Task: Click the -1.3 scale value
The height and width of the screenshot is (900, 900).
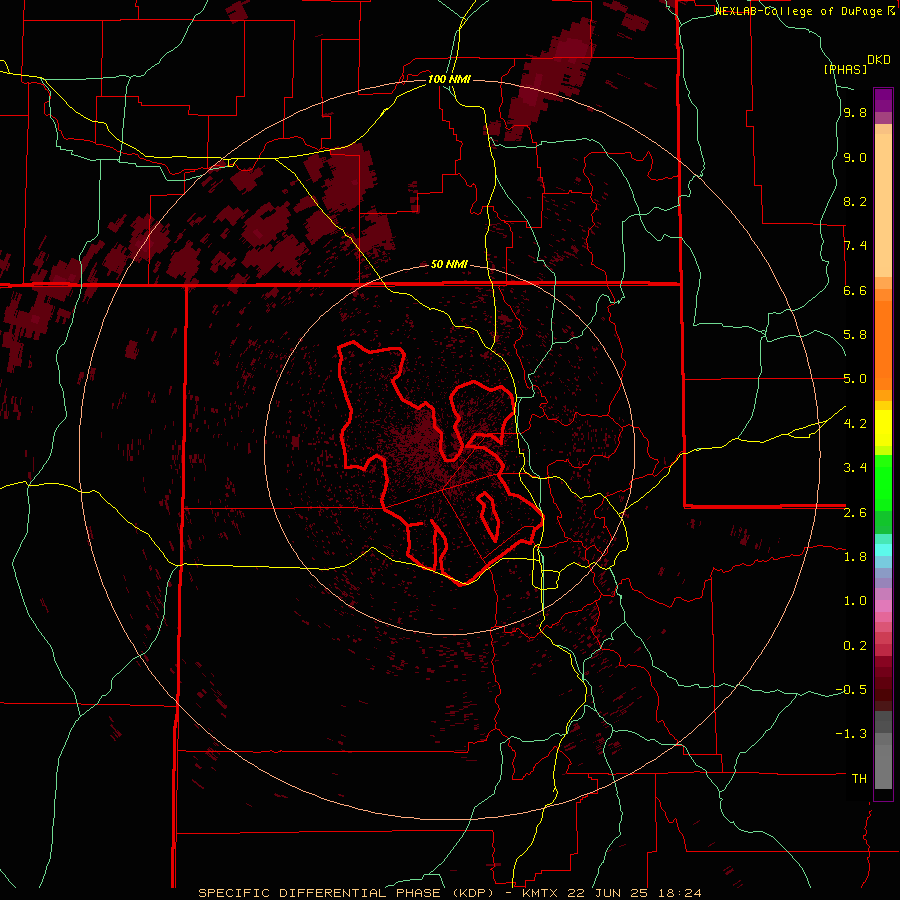Action: 851,734
